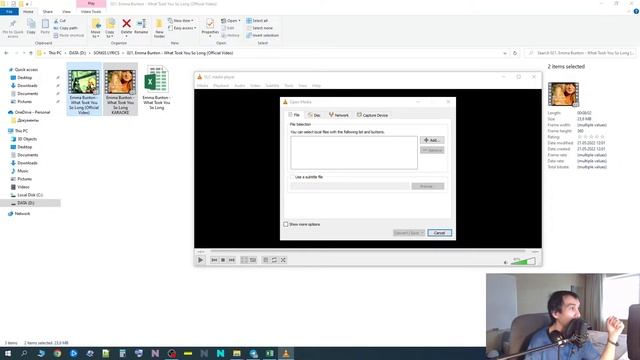Open the Explorer View tab
The width and height of the screenshot is (640, 360).
66,11
